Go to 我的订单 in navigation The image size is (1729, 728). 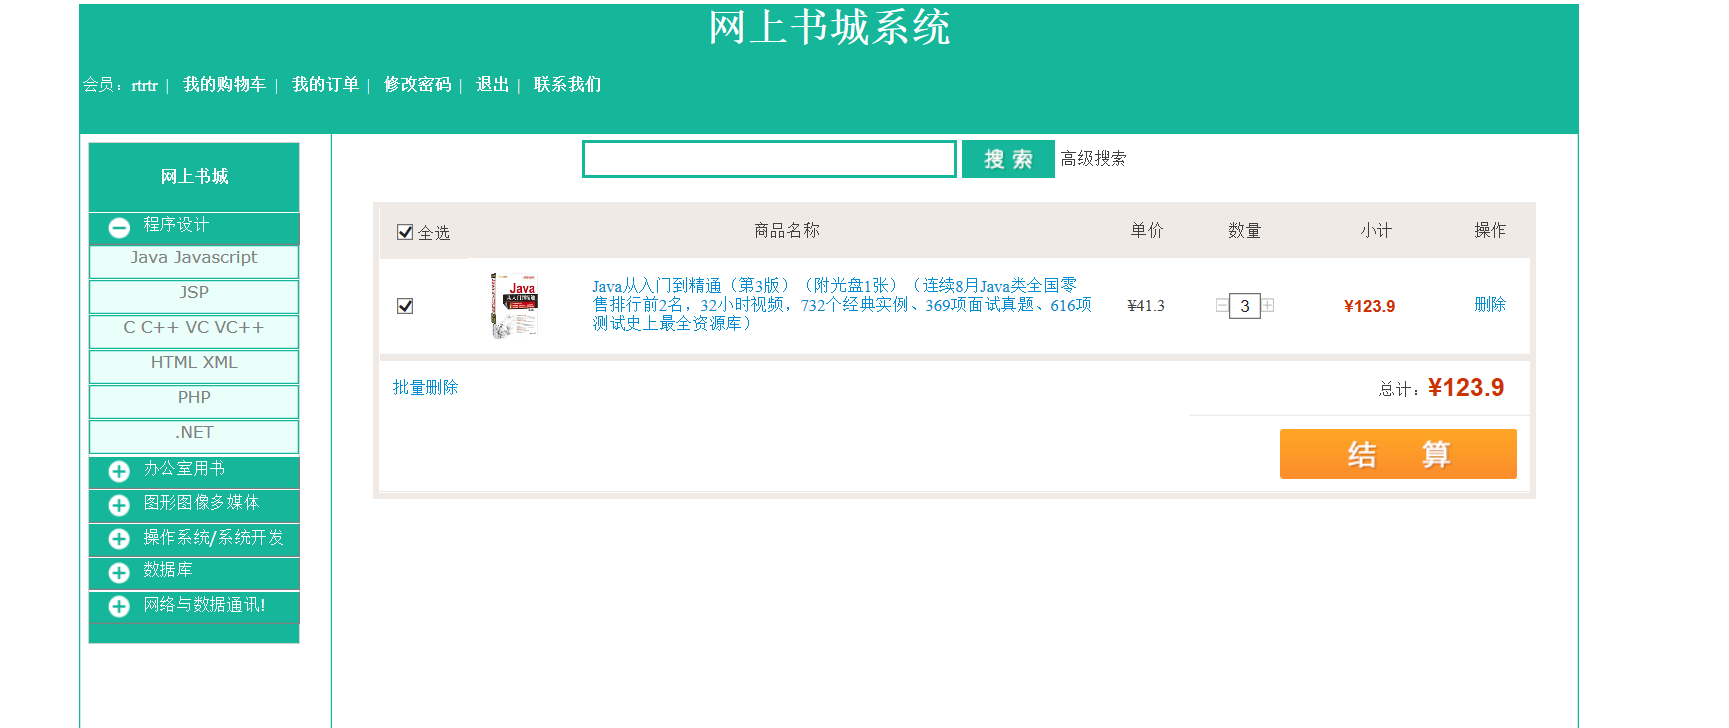point(325,85)
